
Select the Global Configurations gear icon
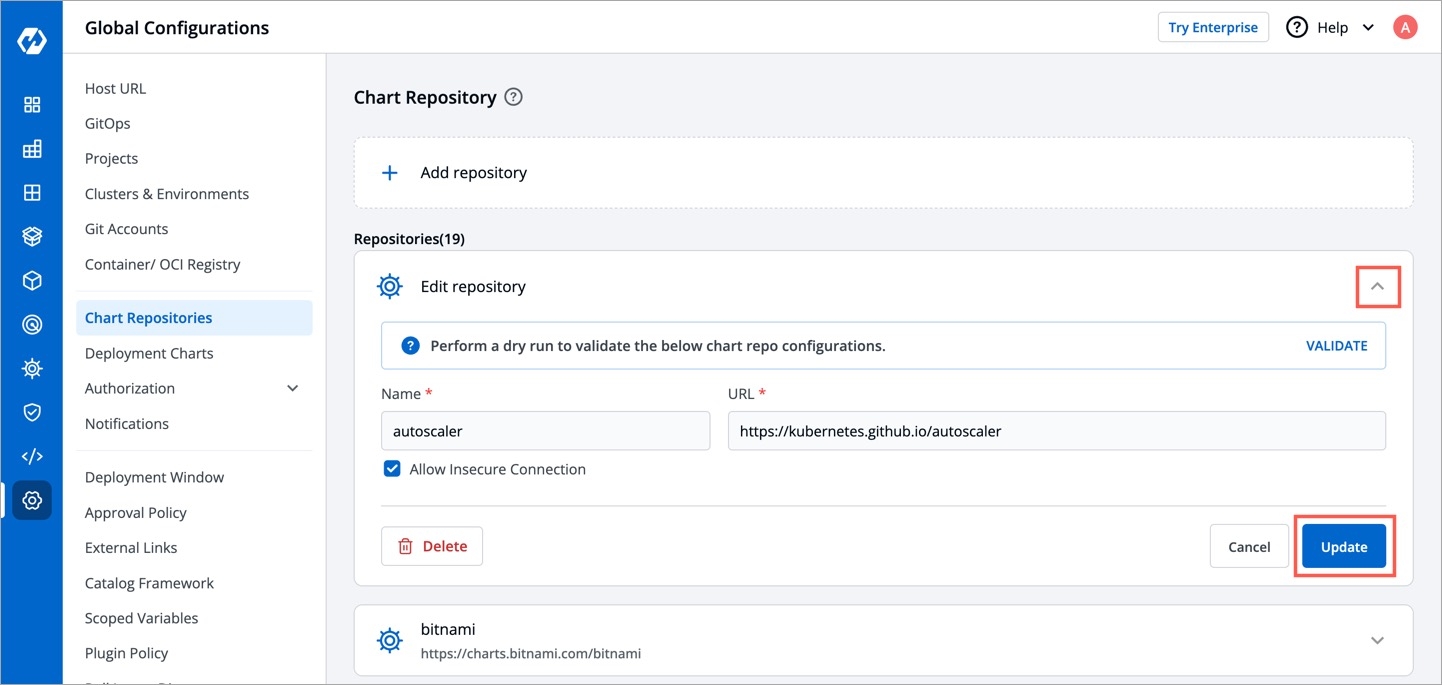pos(32,500)
